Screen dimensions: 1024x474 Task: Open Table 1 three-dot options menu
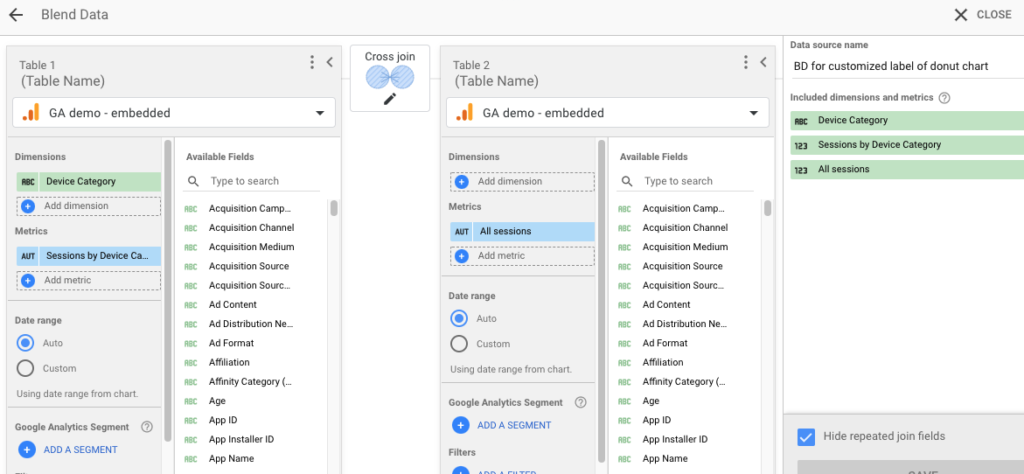click(312, 62)
